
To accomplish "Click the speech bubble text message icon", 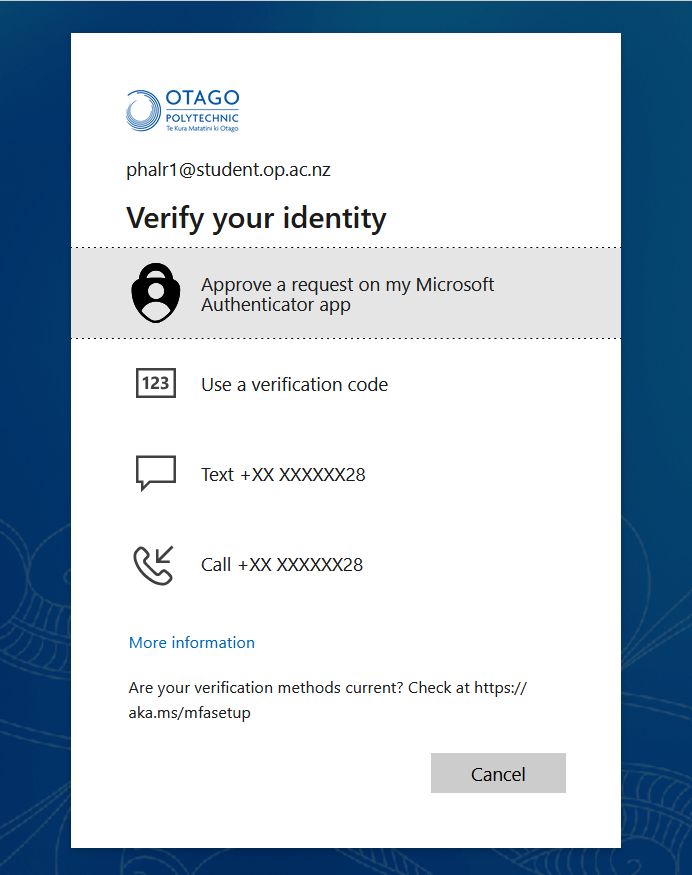I will 155,473.
